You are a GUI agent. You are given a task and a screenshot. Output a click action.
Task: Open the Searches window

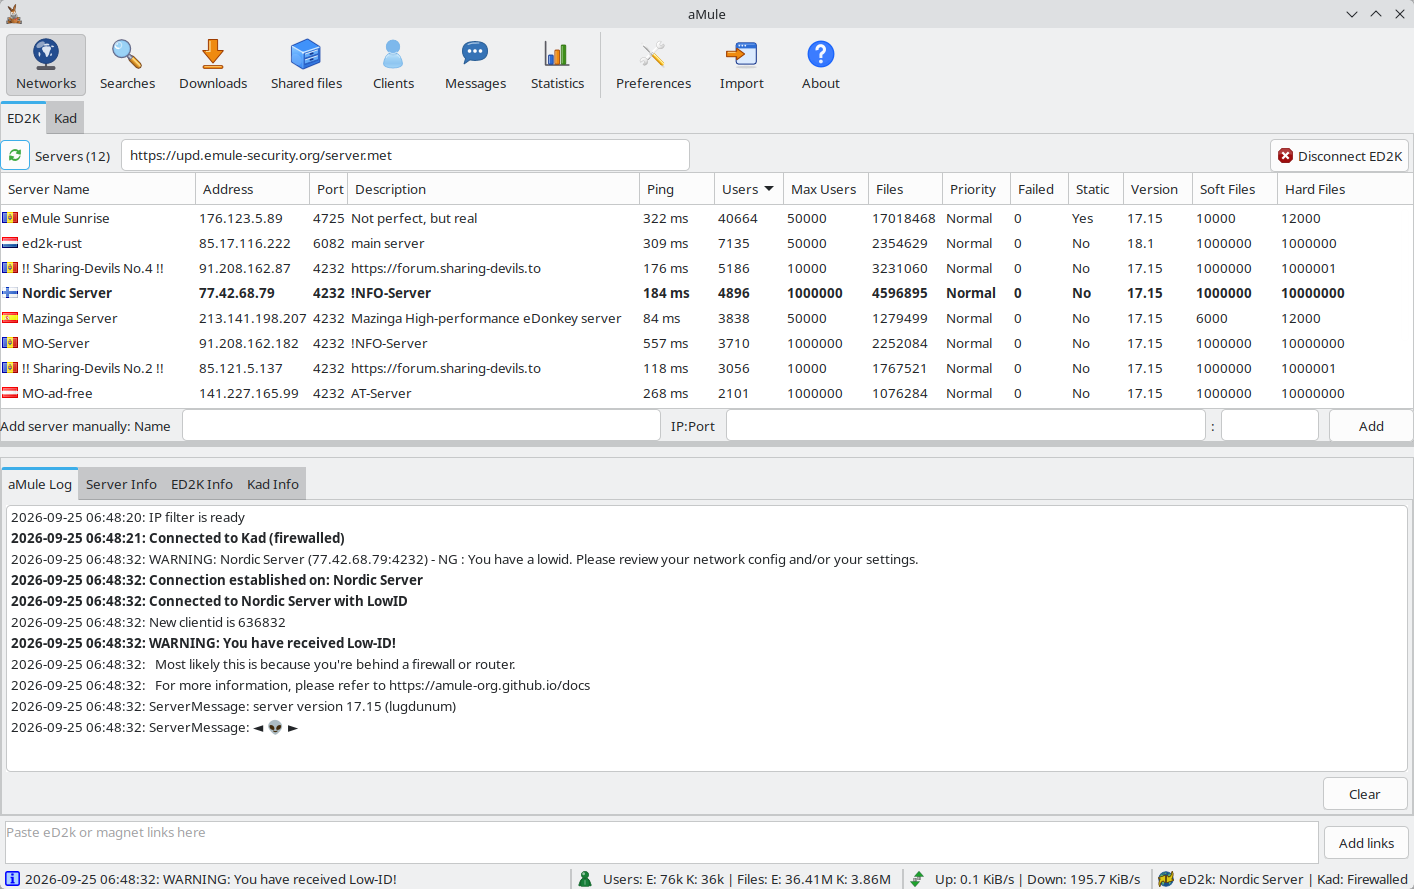pos(127,65)
